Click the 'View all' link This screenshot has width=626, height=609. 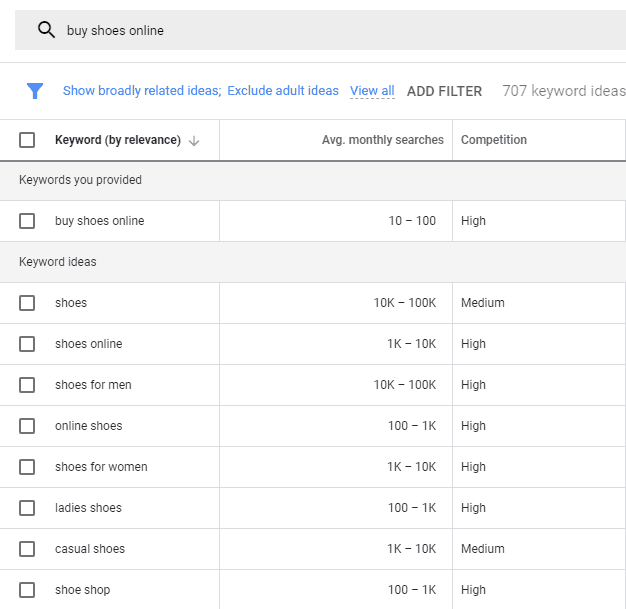[x=372, y=91]
